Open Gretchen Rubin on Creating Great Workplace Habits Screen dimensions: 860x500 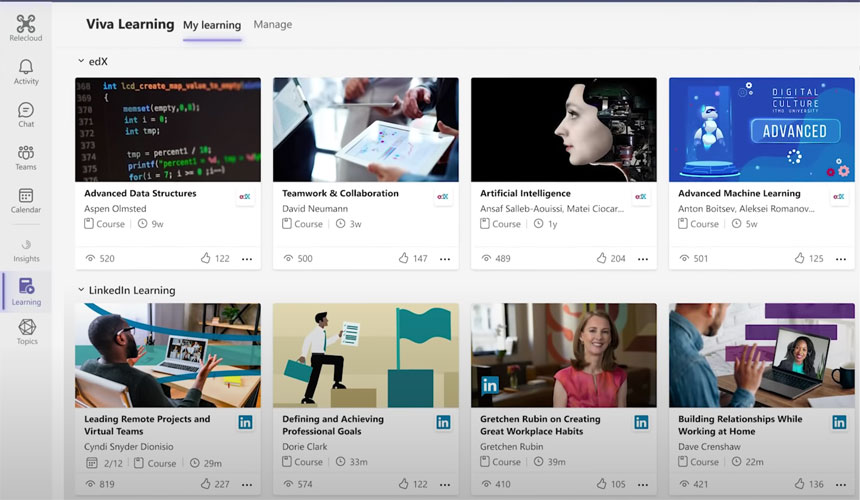[x=540, y=425]
